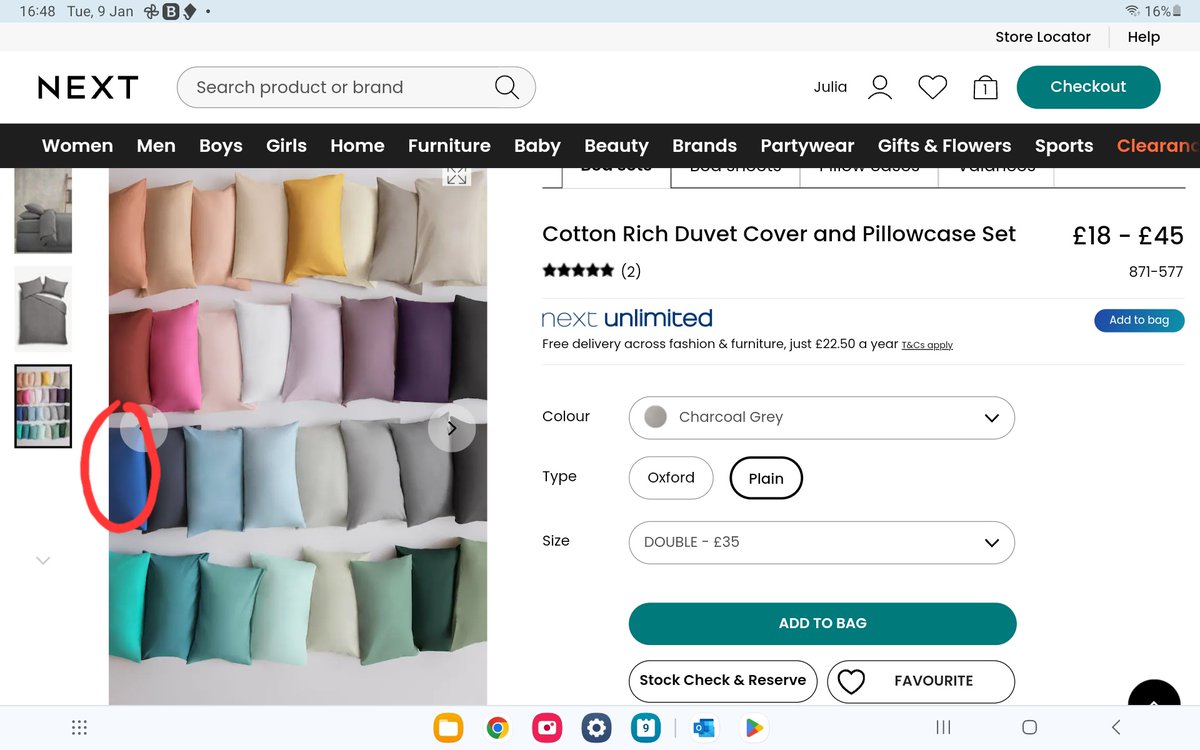Open the Girls menu
The width and height of the screenshot is (1200, 750).
click(x=286, y=146)
